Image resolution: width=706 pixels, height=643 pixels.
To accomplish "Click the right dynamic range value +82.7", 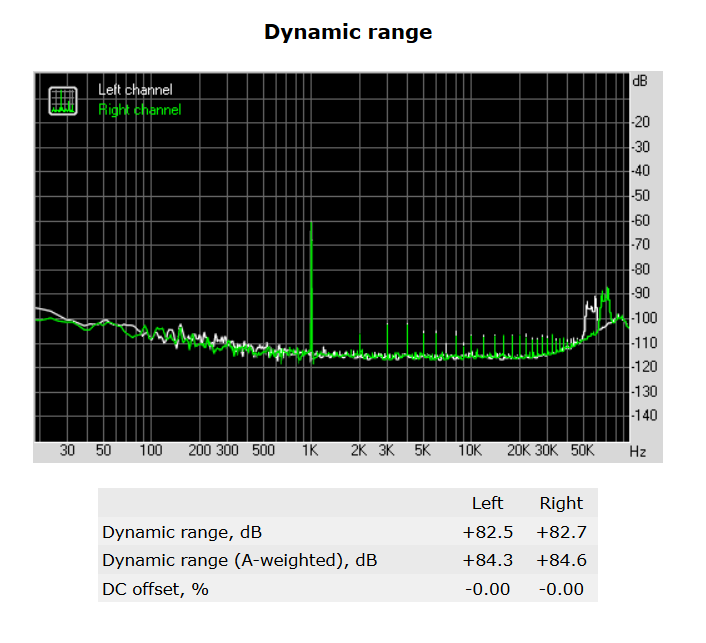I will [x=561, y=532].
